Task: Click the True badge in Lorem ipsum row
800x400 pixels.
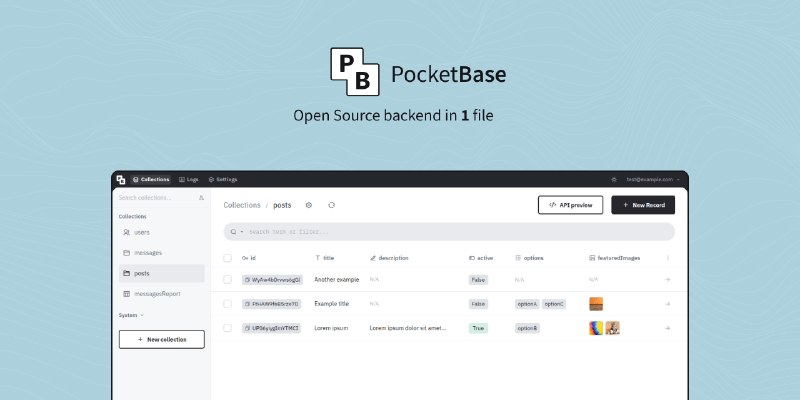Action: point(478,328)
